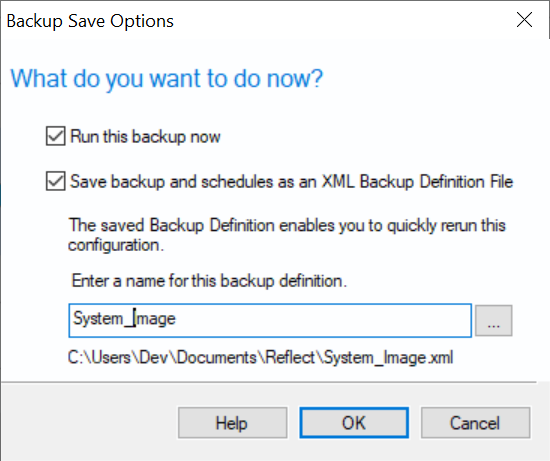Place cursor inside the word 'System' in name field
Image resolution: width=550 pixels, height=461 pixels.
point(98,319)
